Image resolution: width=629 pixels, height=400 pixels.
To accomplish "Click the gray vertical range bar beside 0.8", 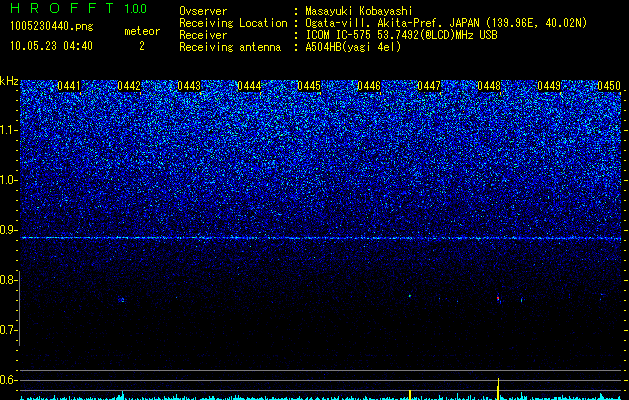I will coord(19,308).
